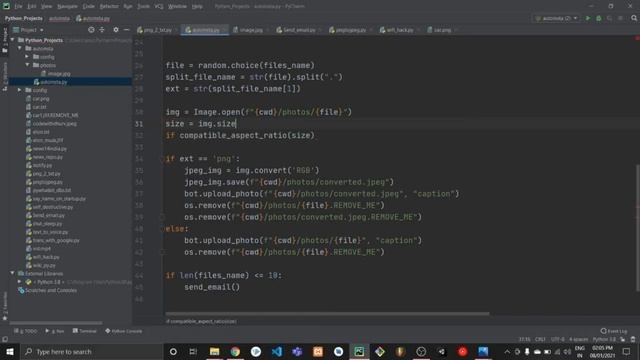Open the Edit menu
Screen dimensions: 640x360
tap(32, 7)
